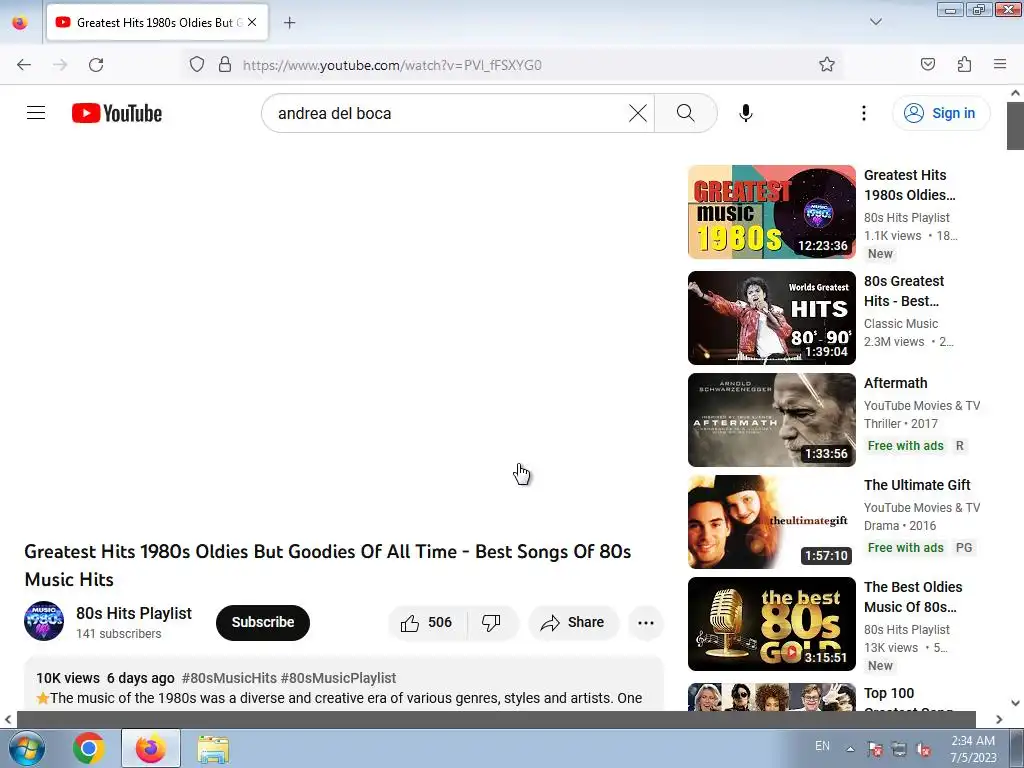Open the YouTube guide menu
The image size is (1024, 768).
[x=36, y=113]
